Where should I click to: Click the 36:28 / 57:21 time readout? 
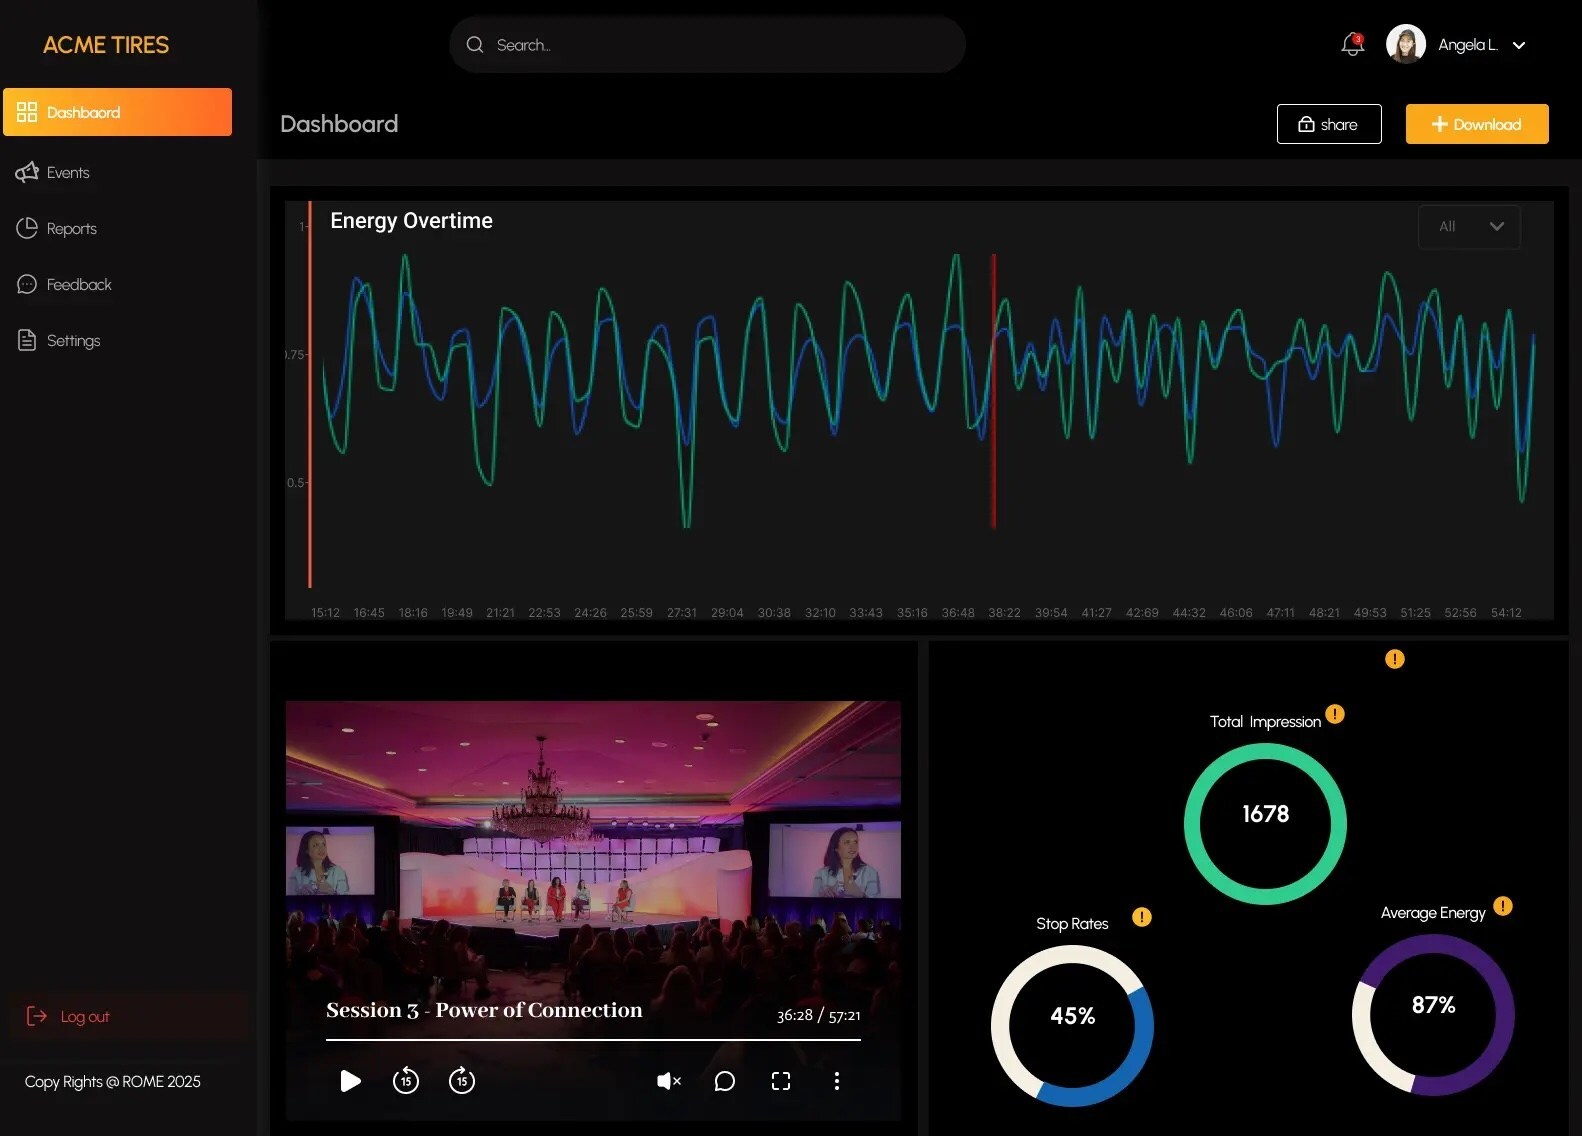[818, 1015]
